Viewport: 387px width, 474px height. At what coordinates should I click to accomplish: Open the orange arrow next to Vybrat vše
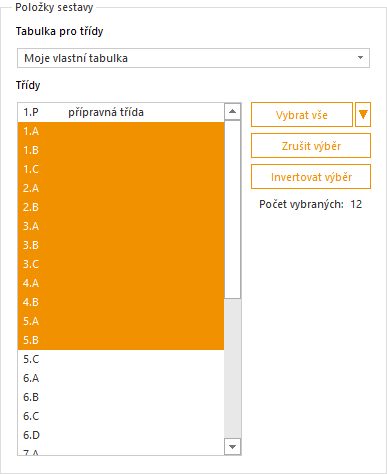[x=363, y=115]
